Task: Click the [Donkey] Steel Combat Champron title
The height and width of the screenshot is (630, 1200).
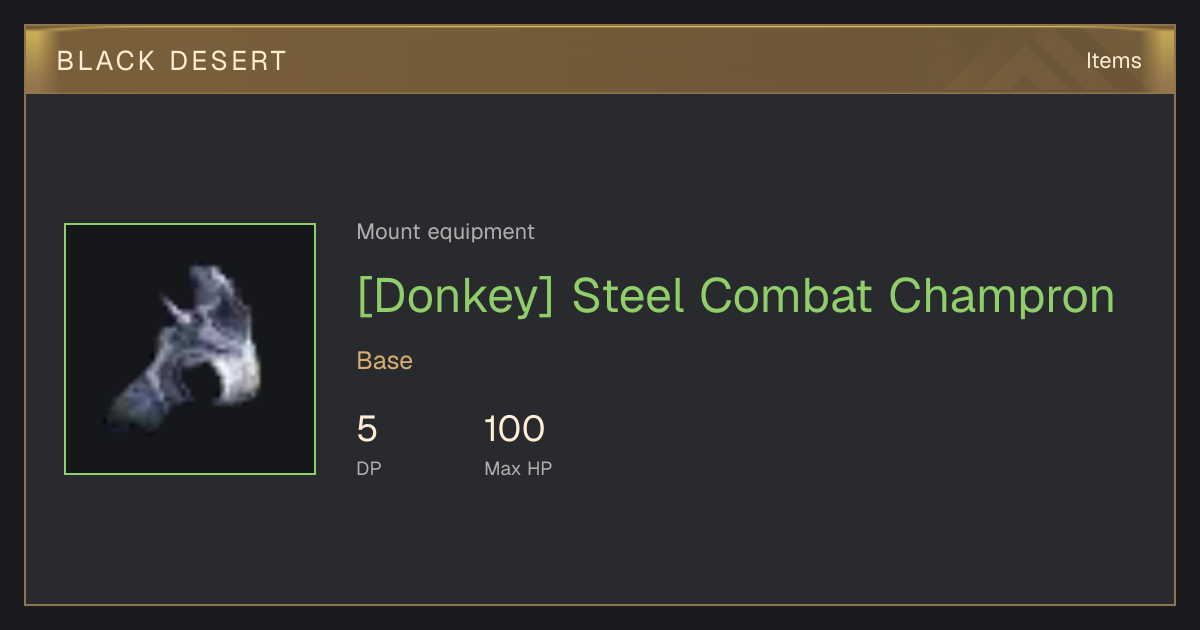Action: tap(735, 296)
